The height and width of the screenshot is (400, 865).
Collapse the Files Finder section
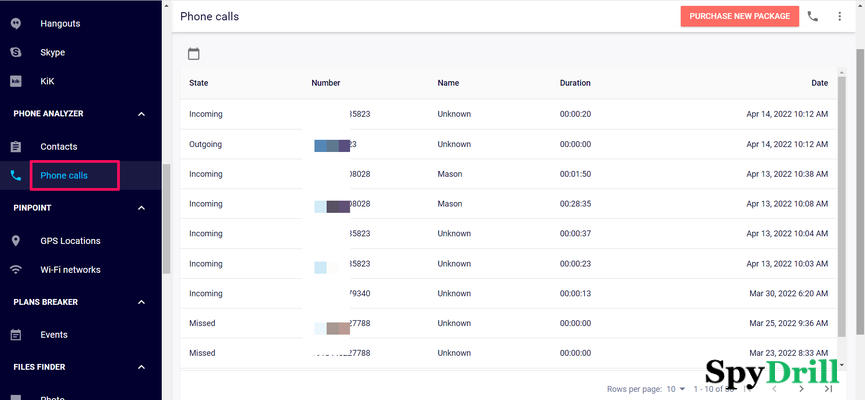point(141,367)
